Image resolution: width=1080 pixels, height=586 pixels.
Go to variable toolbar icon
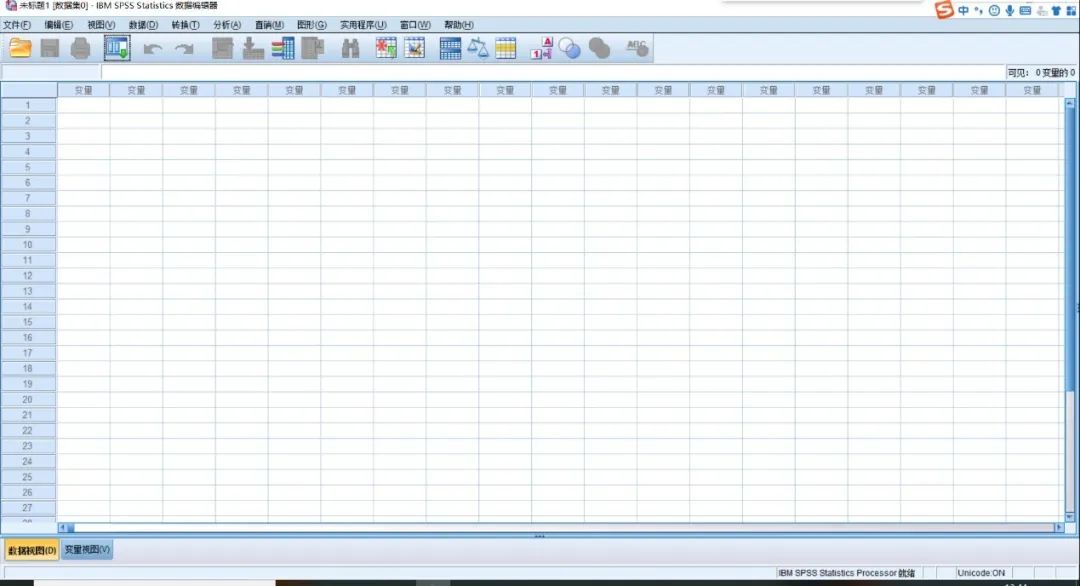point(253,48)
